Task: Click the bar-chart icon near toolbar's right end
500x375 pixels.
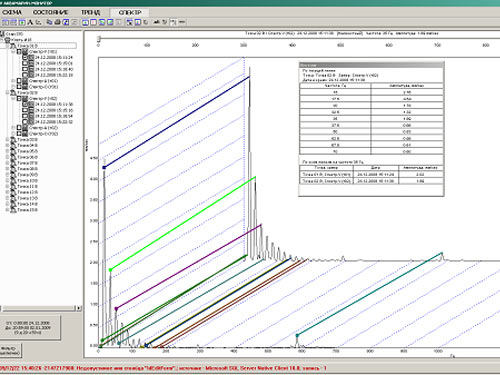Action: click(x=156, y=22)
